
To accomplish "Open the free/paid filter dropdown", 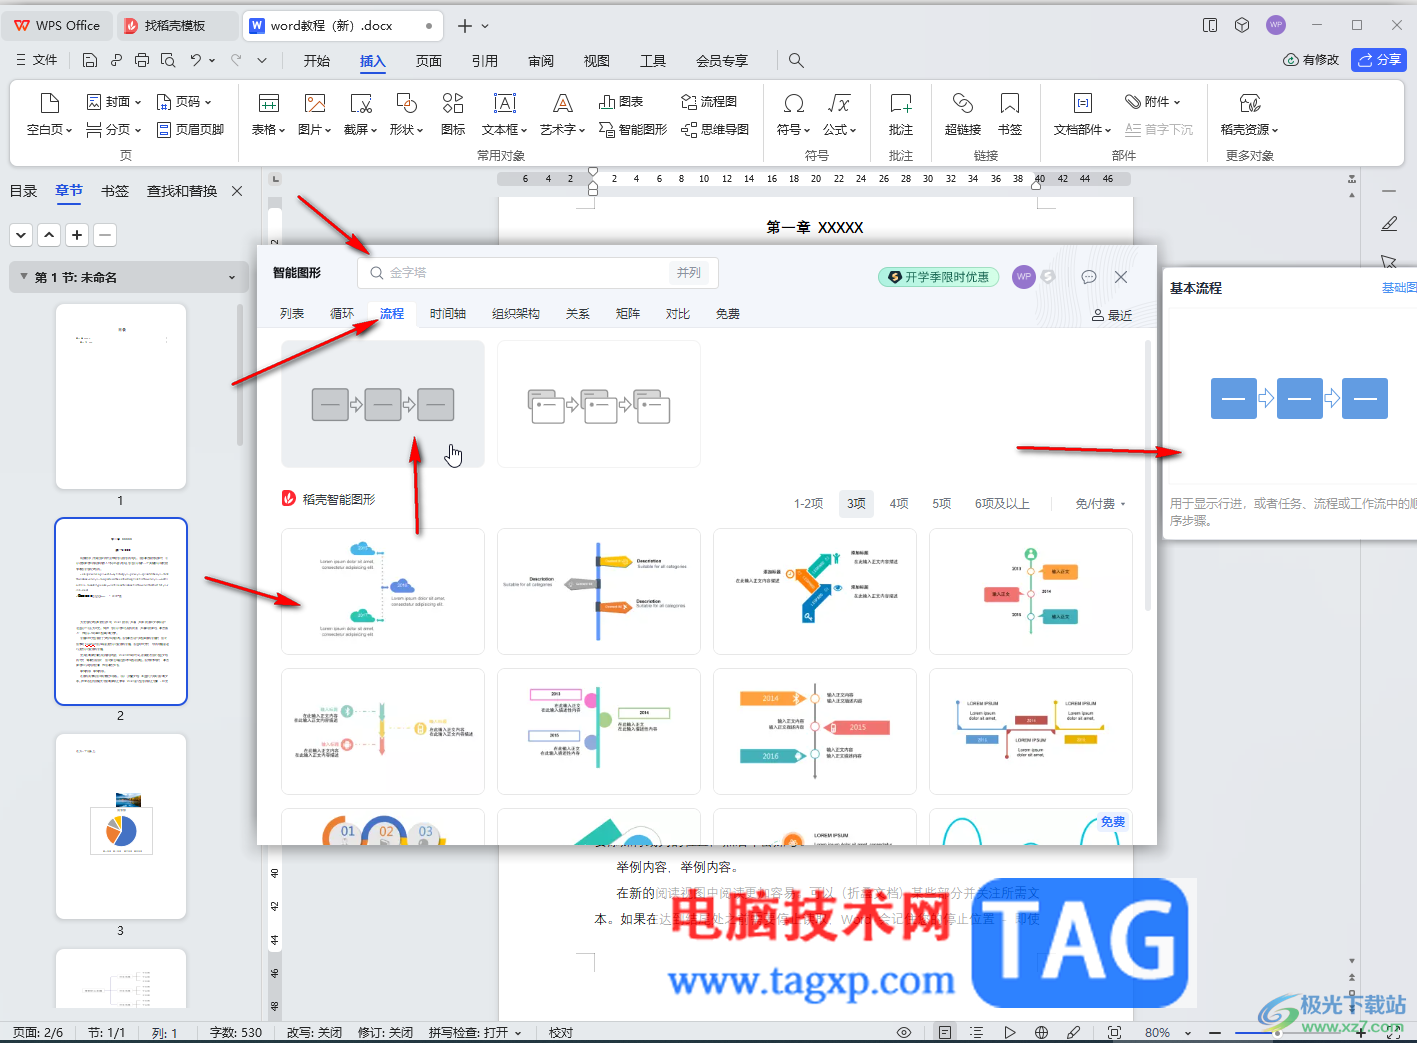I will pyautogui.click(x=1100, y=503).
